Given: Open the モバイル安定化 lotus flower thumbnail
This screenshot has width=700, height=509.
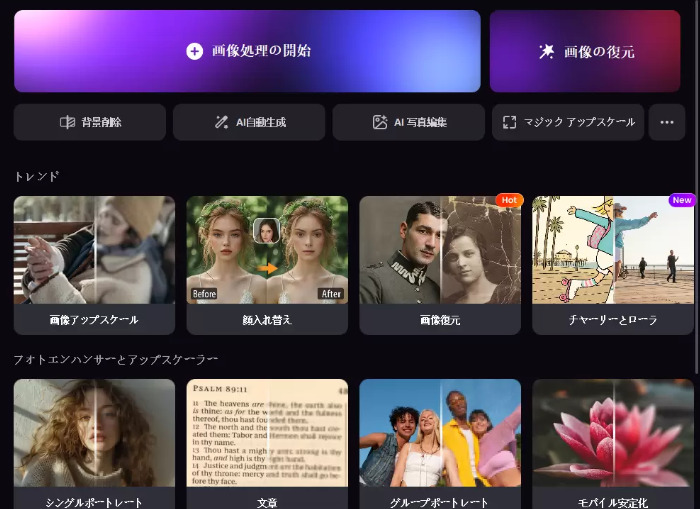Looking at the screenshot, I should click(613, 433).
